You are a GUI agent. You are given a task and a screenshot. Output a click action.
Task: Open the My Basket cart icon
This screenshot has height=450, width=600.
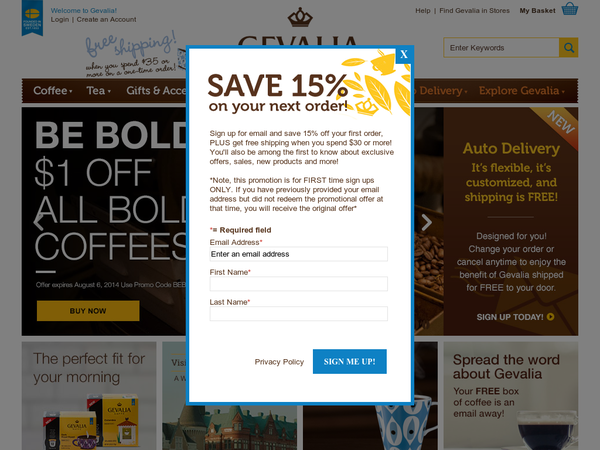click(x=570, y=9)
